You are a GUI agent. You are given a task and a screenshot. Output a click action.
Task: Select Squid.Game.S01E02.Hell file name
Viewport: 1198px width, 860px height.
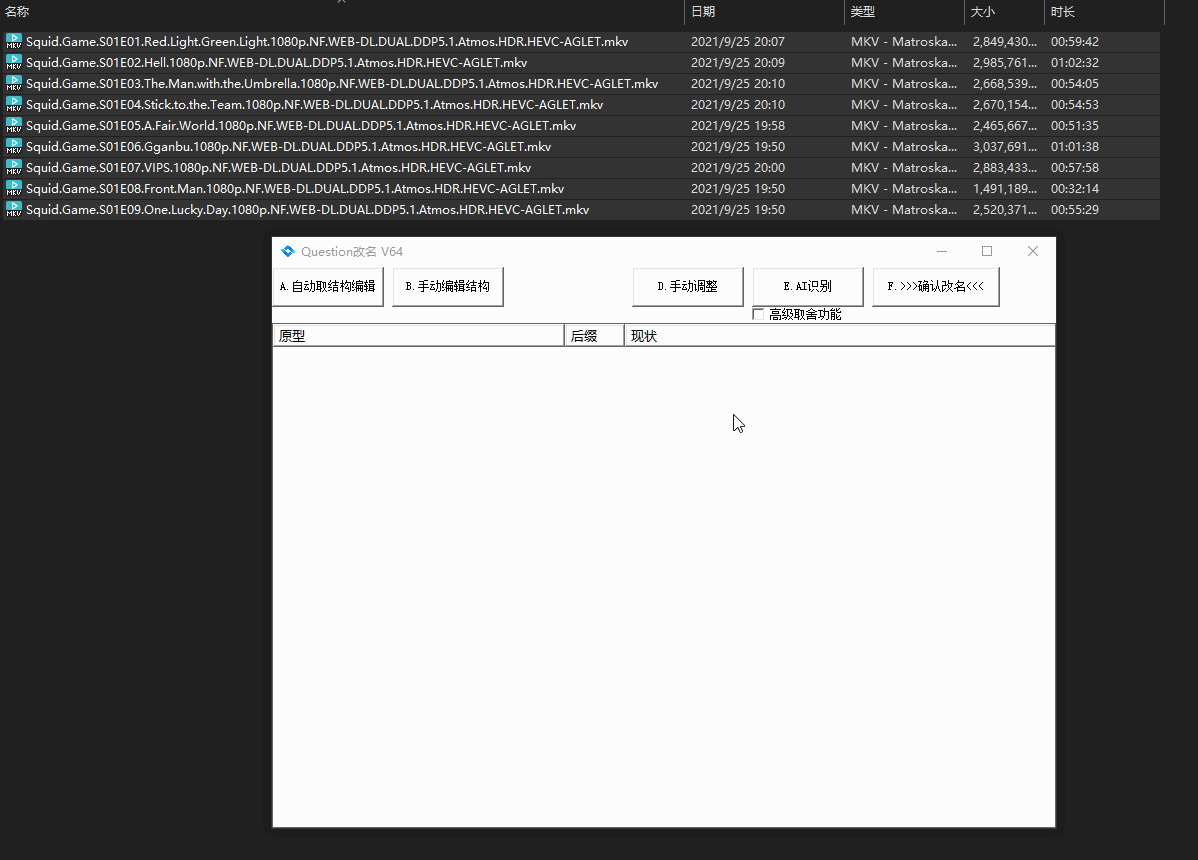tap(277, 63)
